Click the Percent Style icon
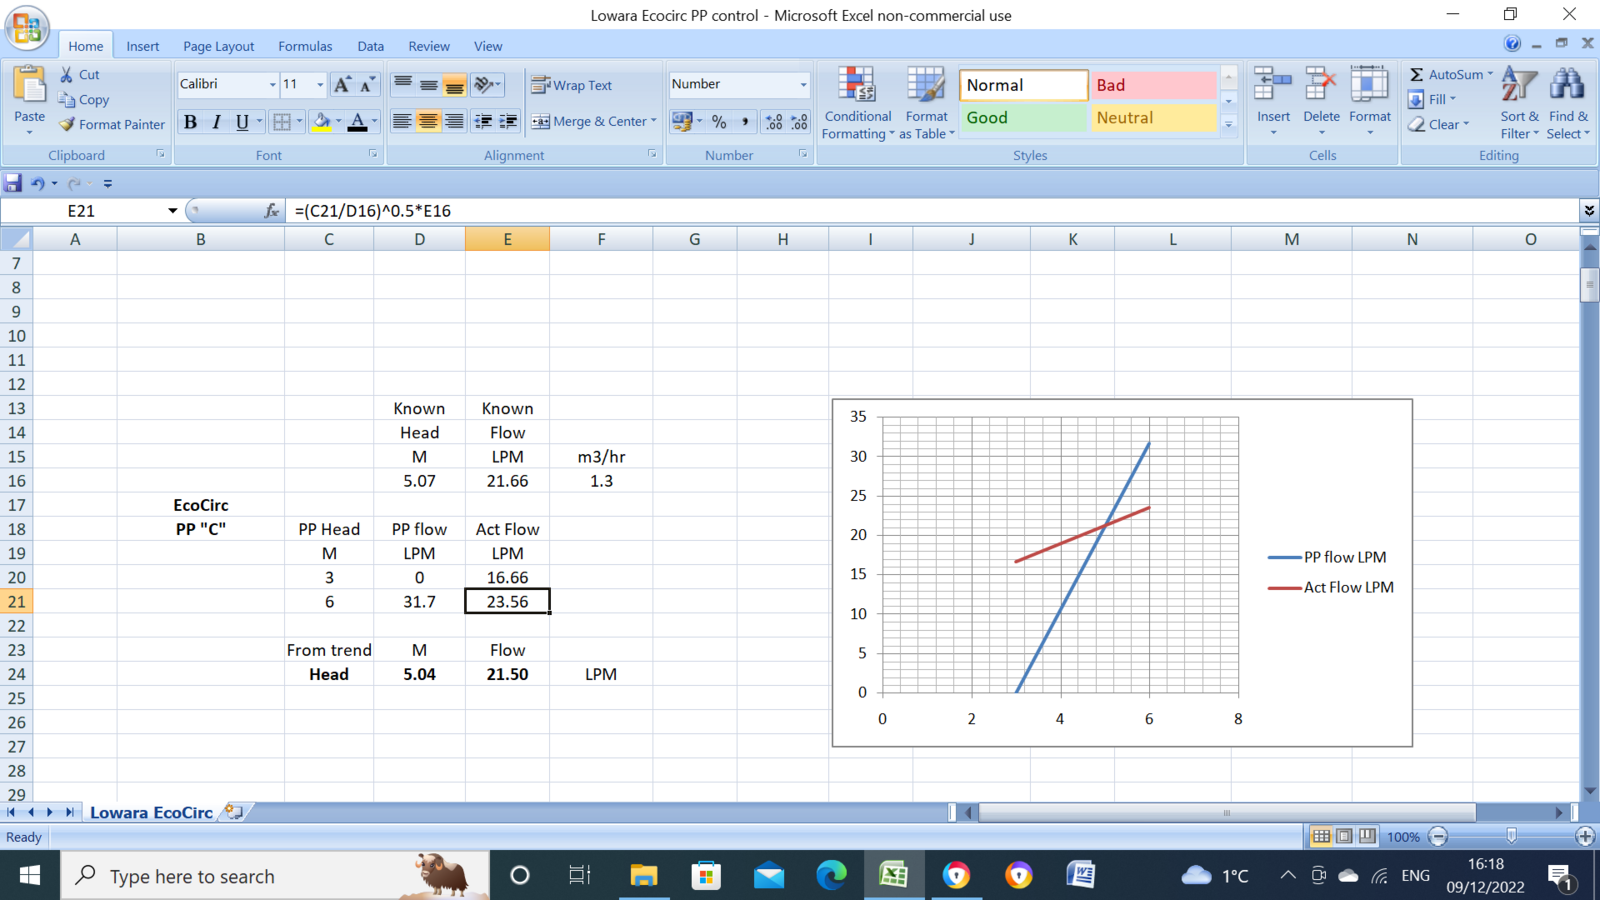 point(719,121)
